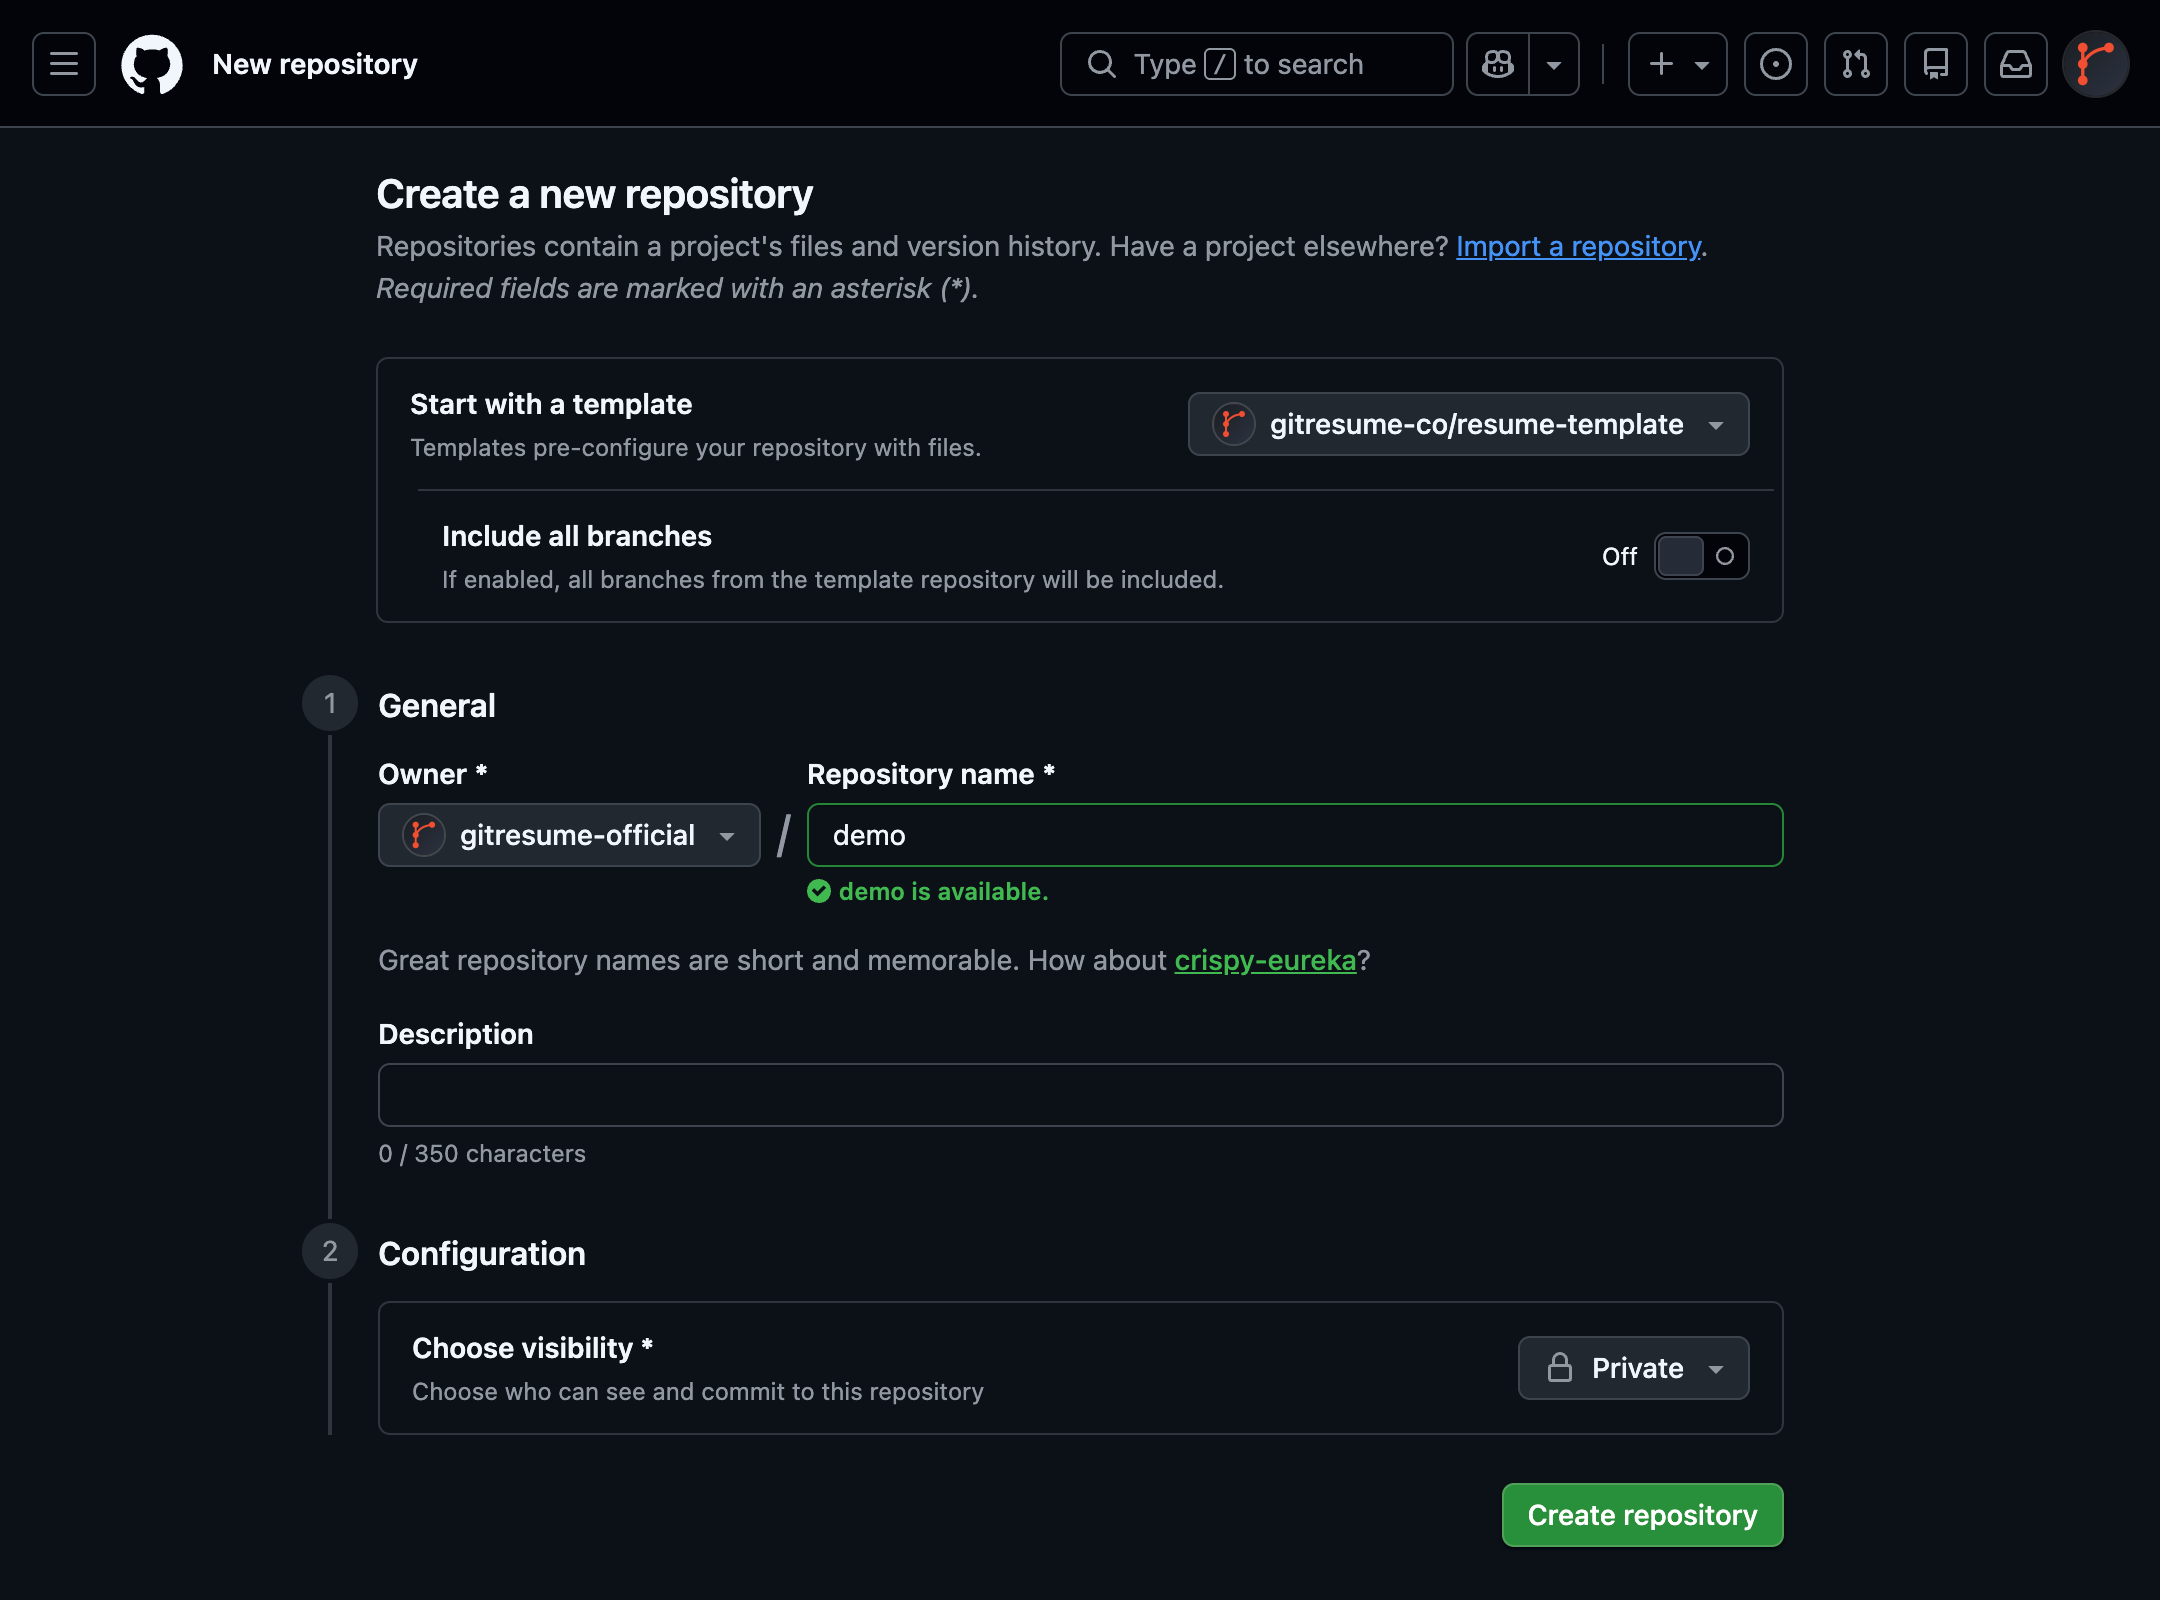Image resolution: width=2160 pixels, height=1600 pixels.
Task: Use the crispy-eureka name suggestion
Action: pos(1265,960)
